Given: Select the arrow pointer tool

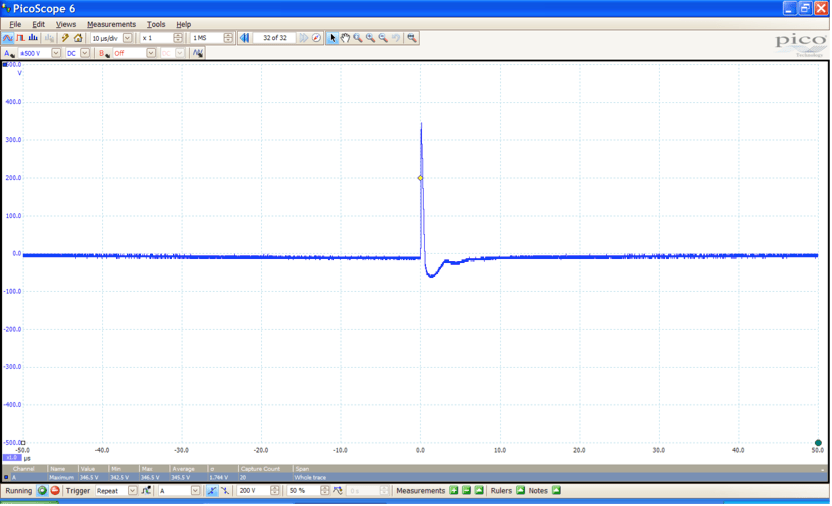Looking at the screenshot, I should pyautogui.click(x=333, y=38).
